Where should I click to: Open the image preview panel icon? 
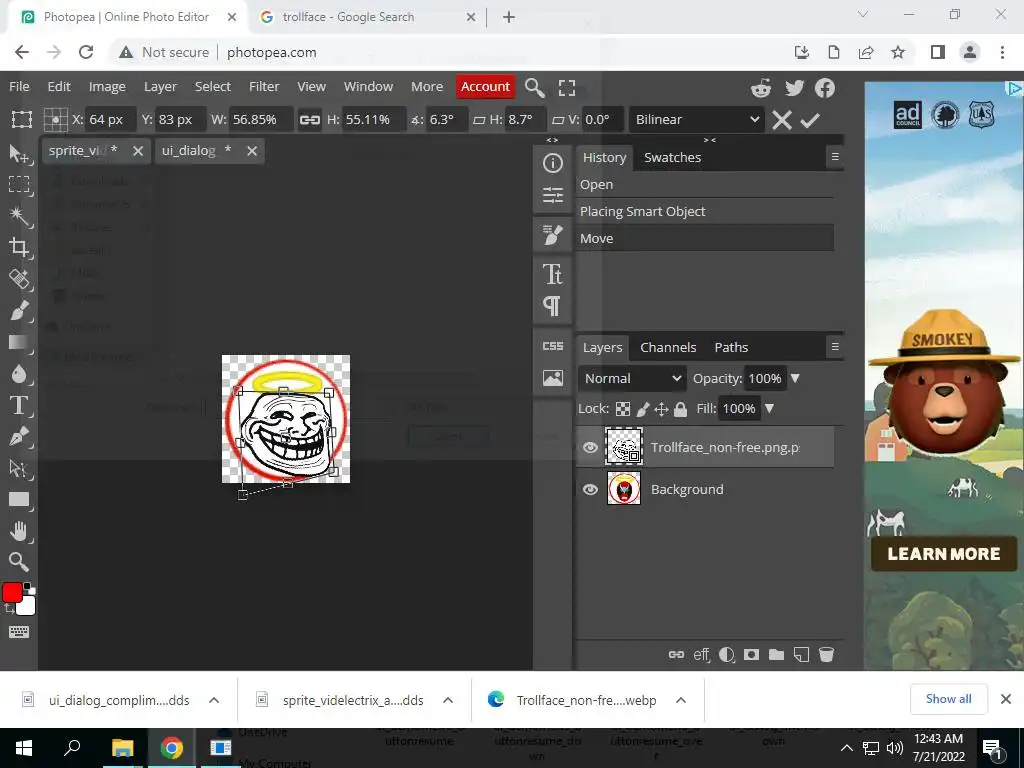click(x=552, y=377)
